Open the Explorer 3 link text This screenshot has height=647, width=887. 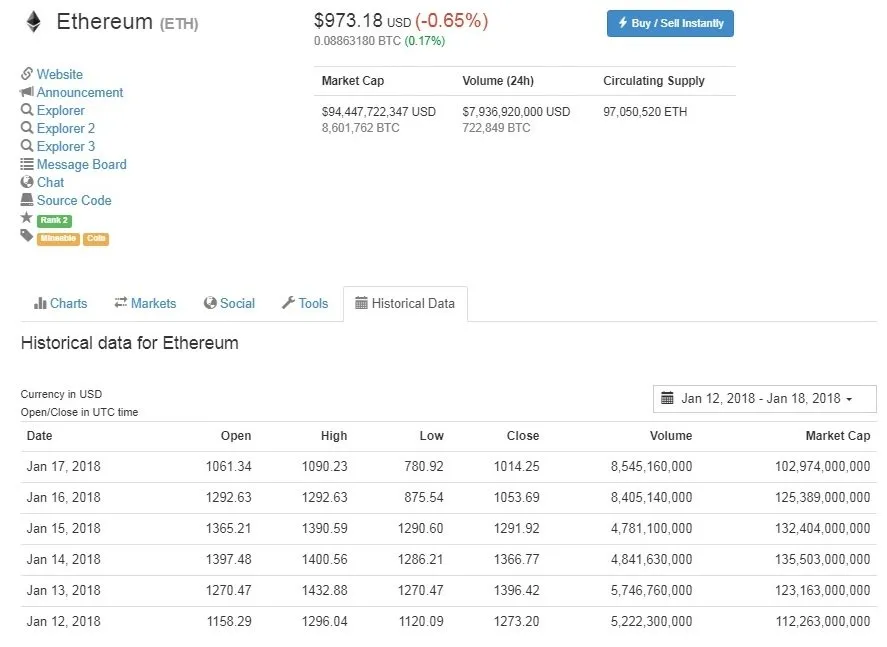coord(66,146)
